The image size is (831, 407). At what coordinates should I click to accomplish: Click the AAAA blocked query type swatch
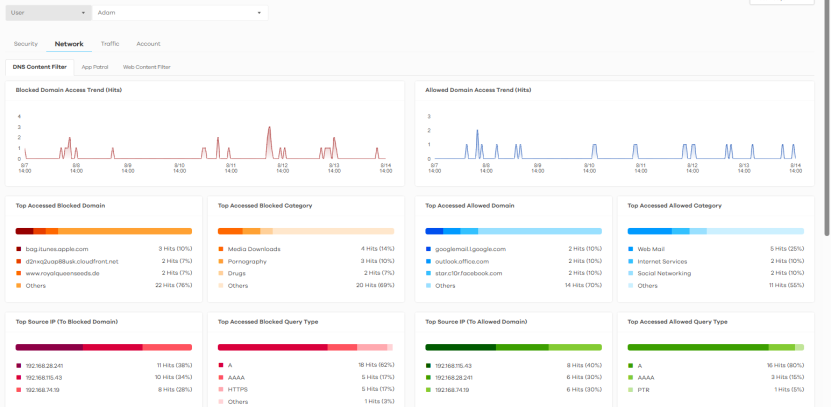220,378
